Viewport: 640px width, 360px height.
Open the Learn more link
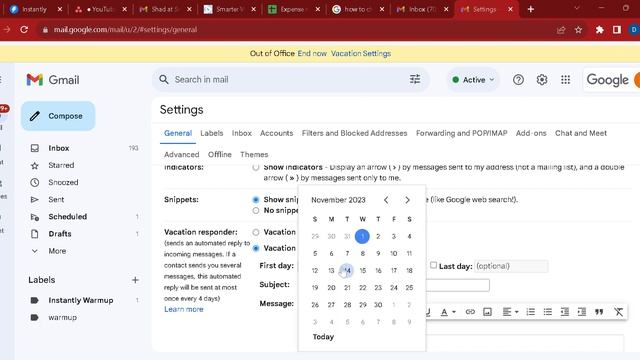[184, 309]
